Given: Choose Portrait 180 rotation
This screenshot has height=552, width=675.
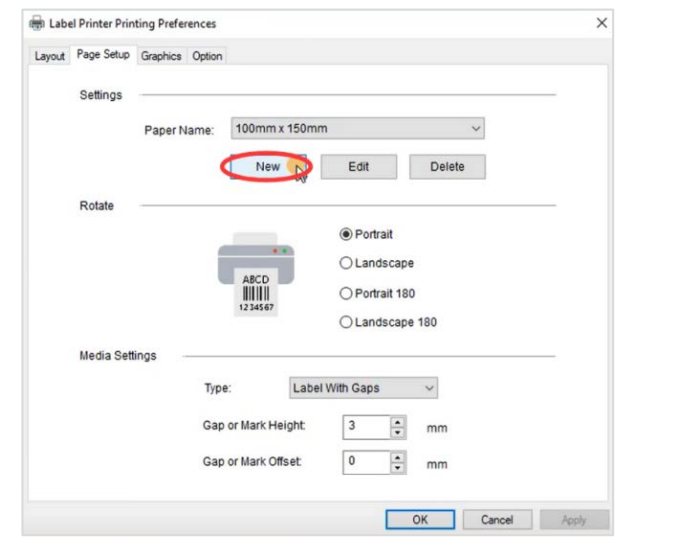Looking at the screenshot, I should click(x=347, y=293).
